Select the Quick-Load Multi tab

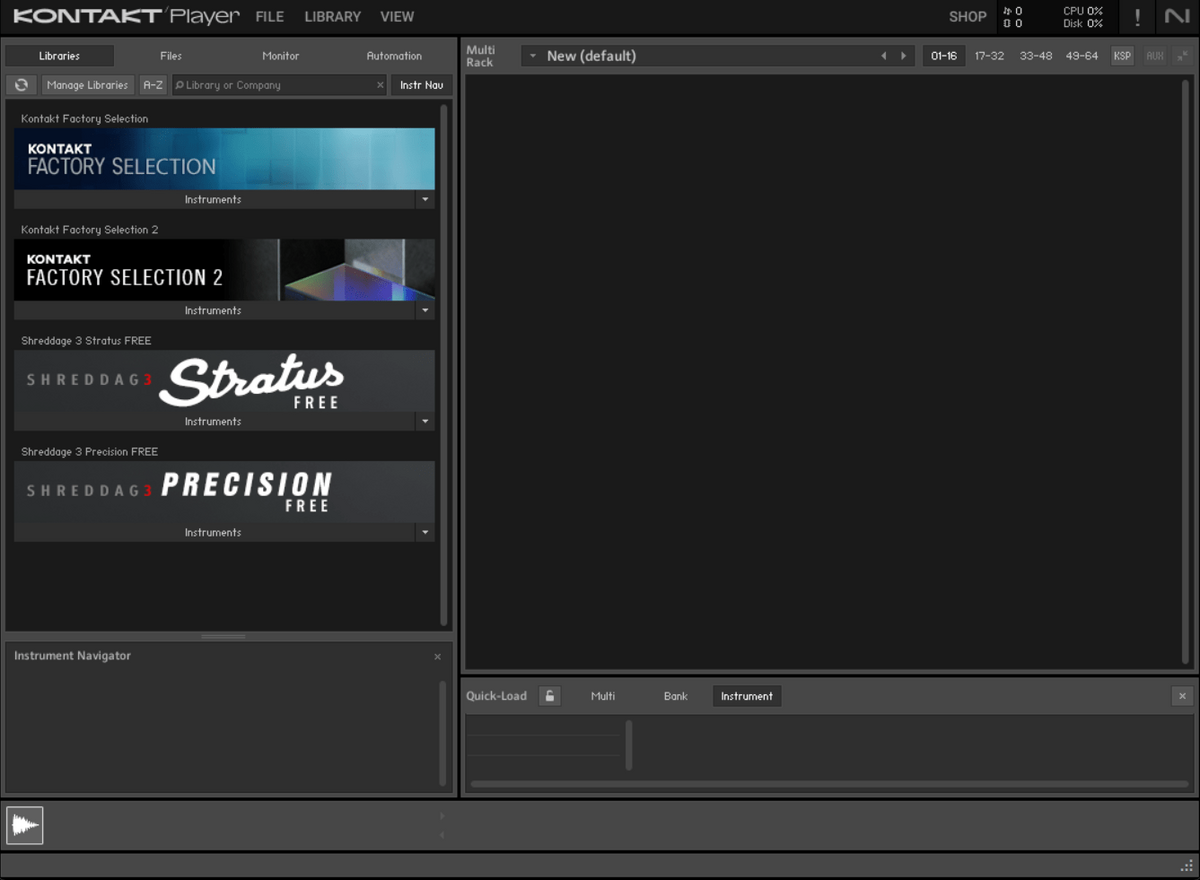(x=603, y=696)
